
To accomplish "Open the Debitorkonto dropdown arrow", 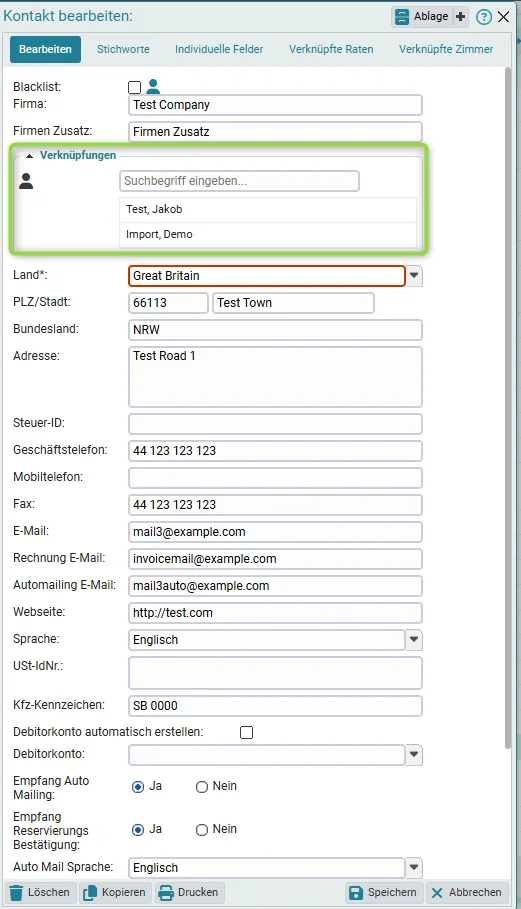I will (x=414, y=755).
